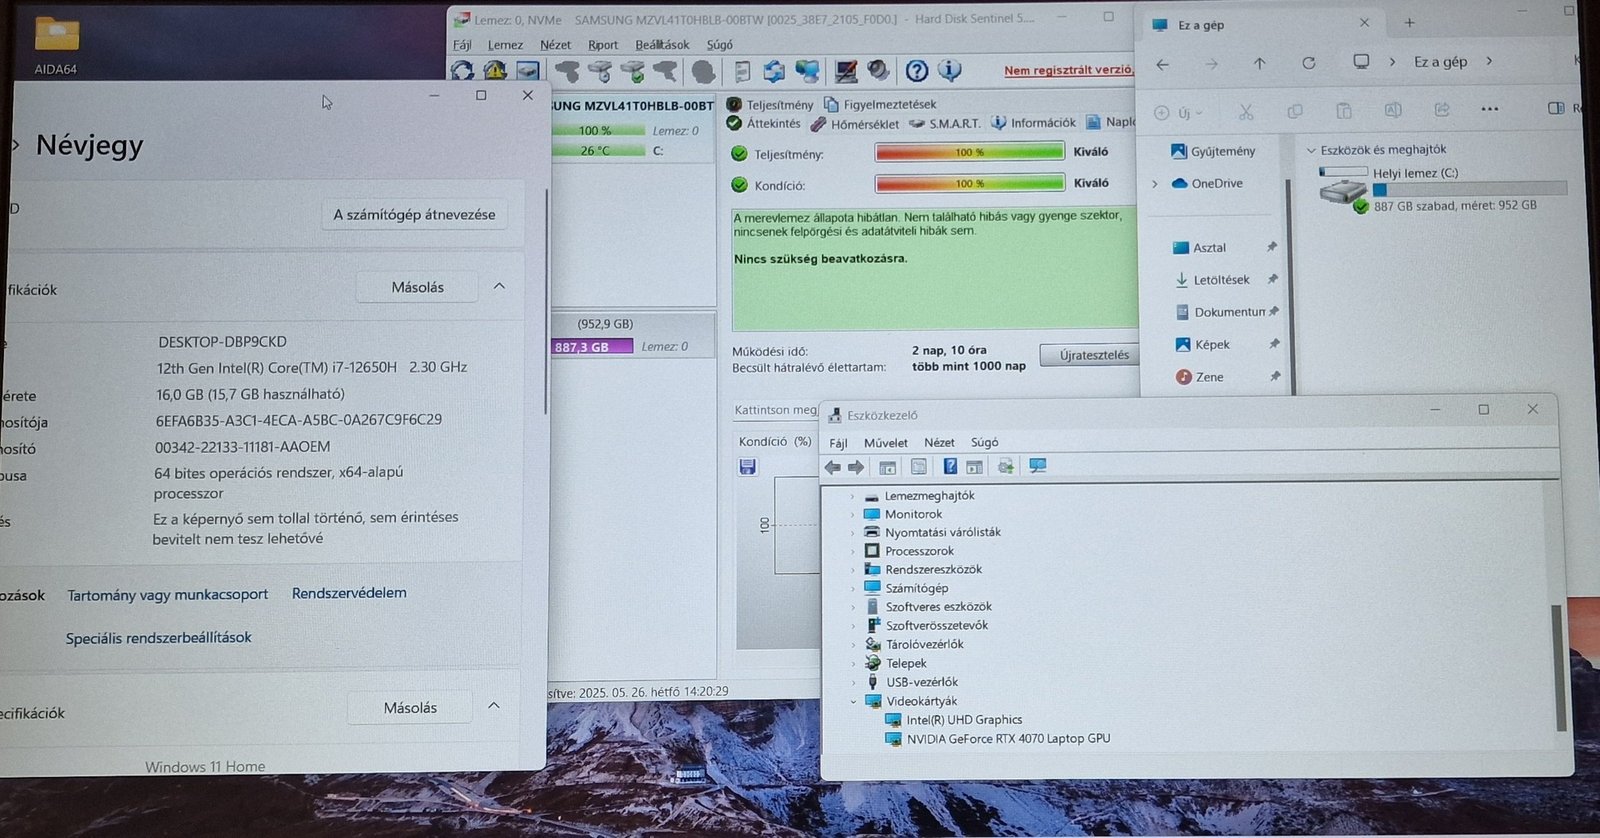Image resolution: width=1600 pixels, height=838 pixels.
Task: Click the Nem regisztrált verzió link
Action: [1069, 70]
